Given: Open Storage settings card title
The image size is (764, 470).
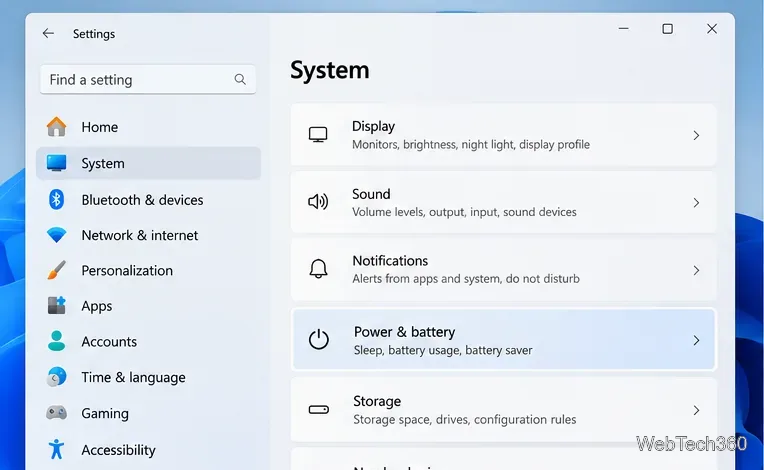Looking at the screenshot, I should pos(377,401).
